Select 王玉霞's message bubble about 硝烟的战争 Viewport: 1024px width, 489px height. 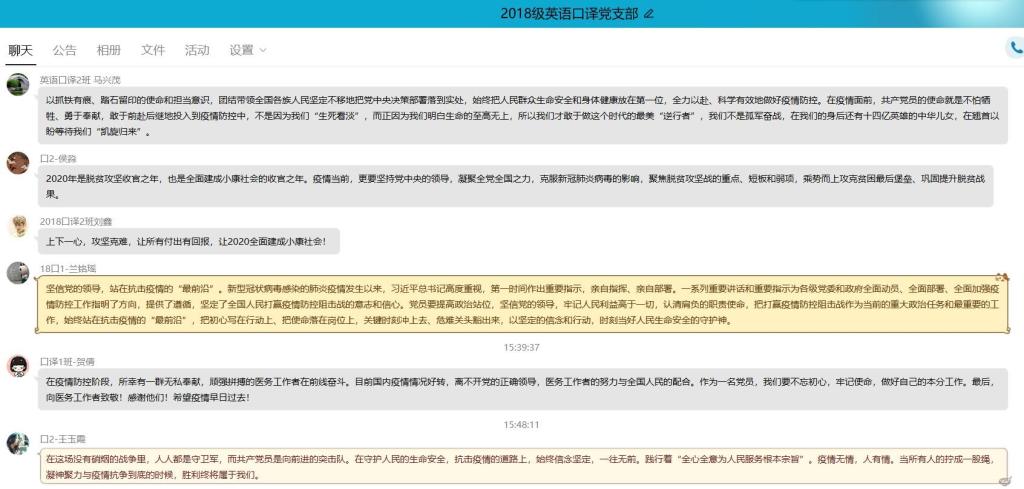(520, 467)
